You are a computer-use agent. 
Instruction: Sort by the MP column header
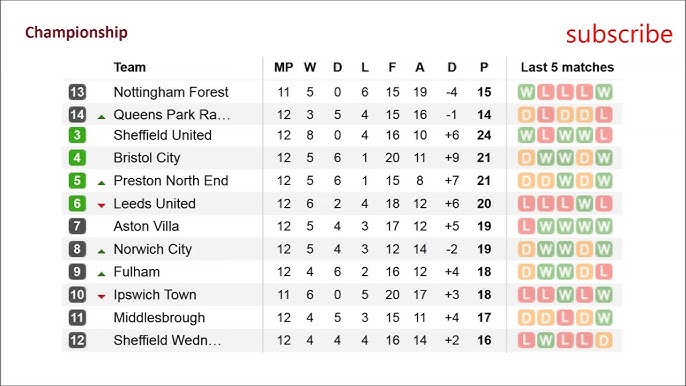pos(284,67)
